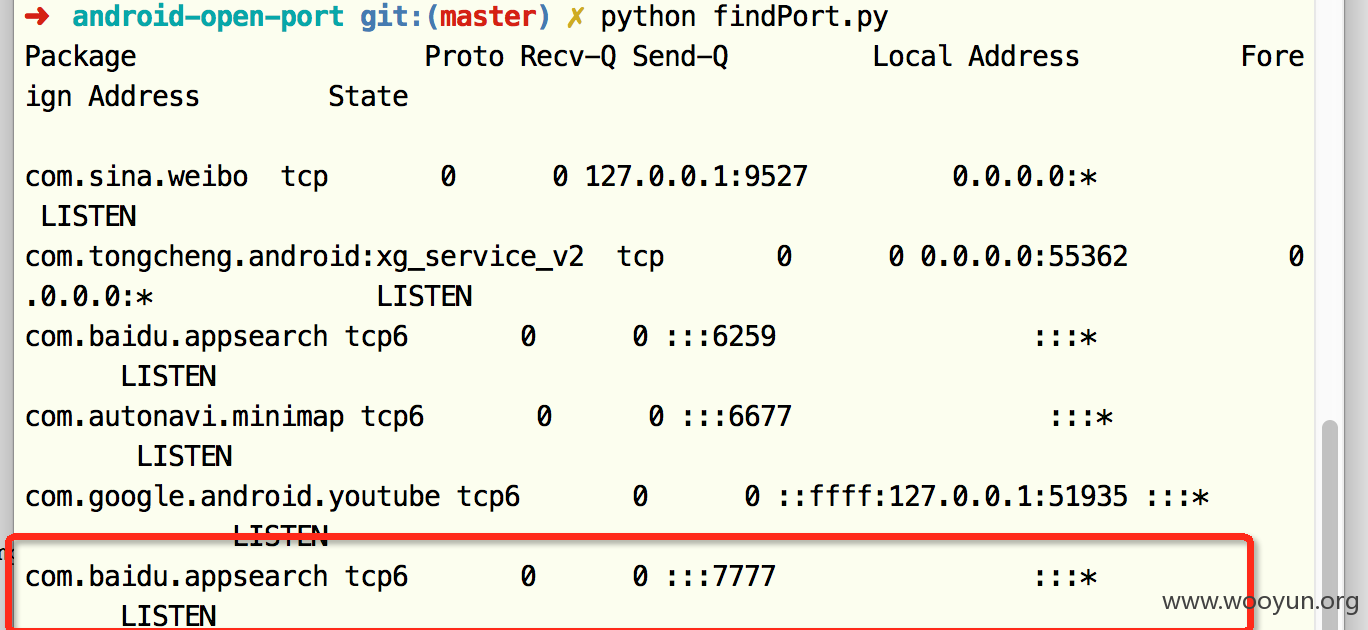1368x630 pixels.
Task: Click the Local Address column header
Action: pos(976,57)
